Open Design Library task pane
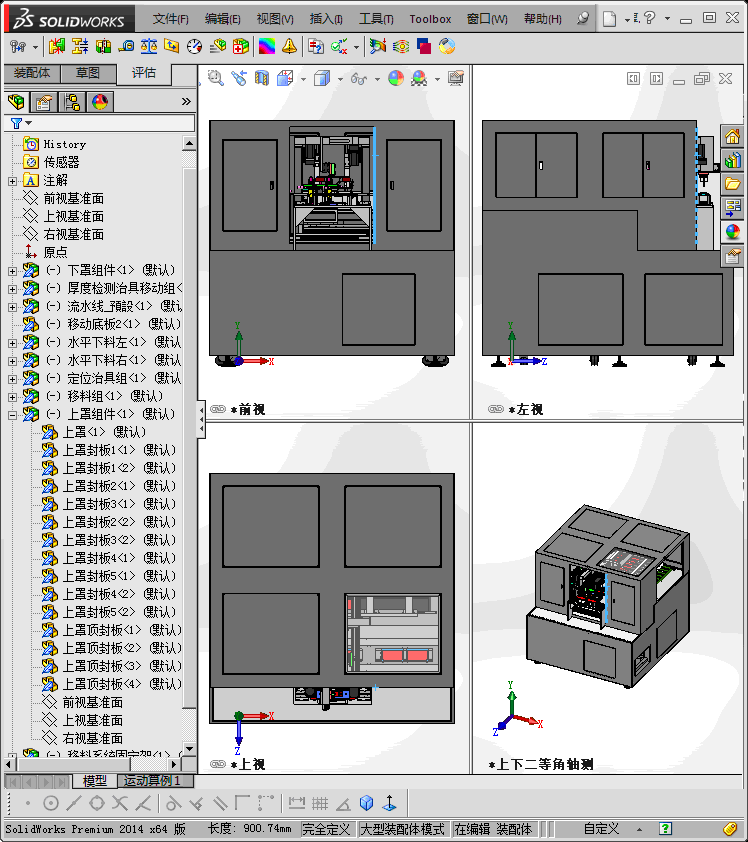Image resolution: width=748 pixels, height=842 pixels. click(x=734, y=161)
